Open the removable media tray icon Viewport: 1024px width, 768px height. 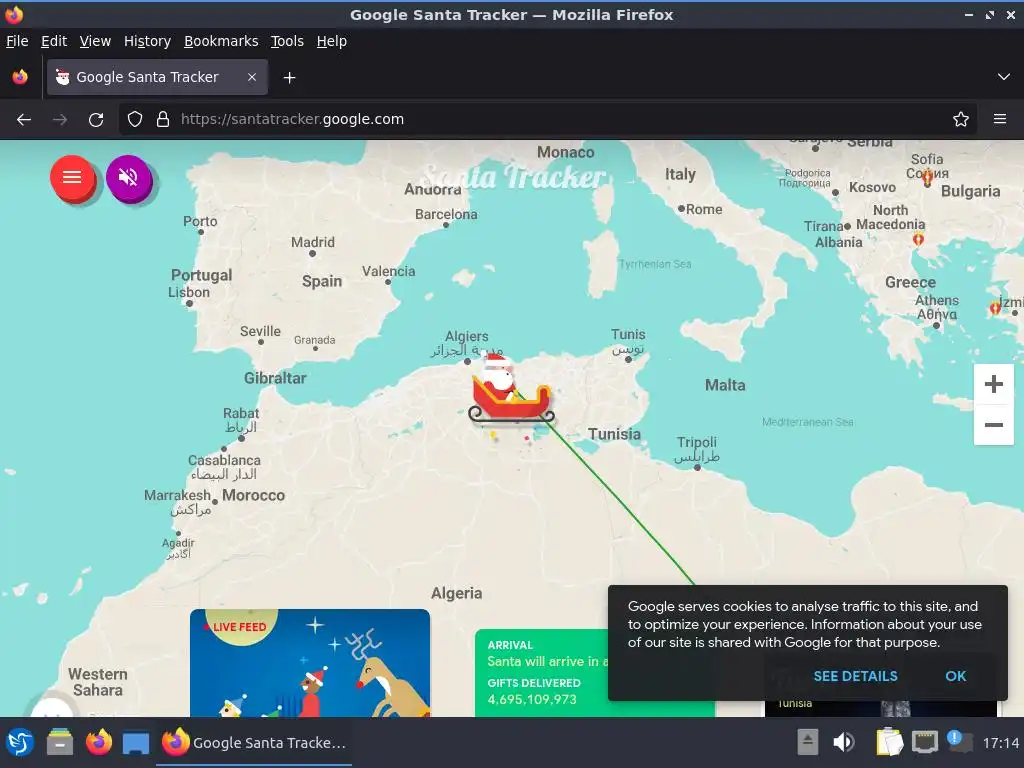807,743
